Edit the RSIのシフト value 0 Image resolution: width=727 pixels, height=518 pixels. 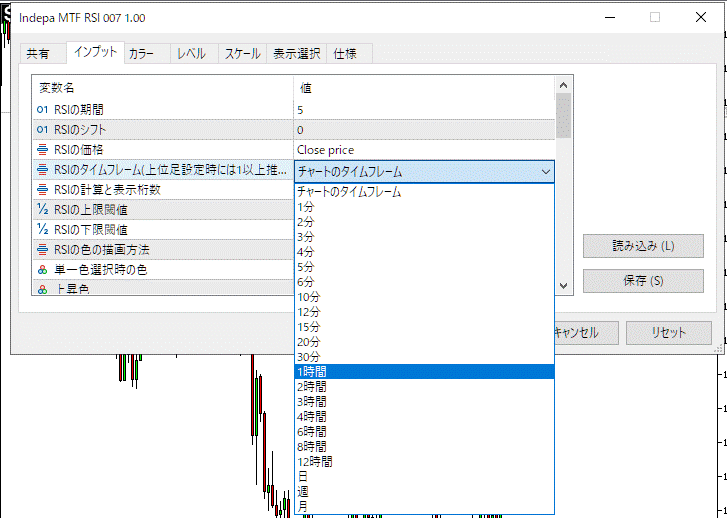pos(424,130)
